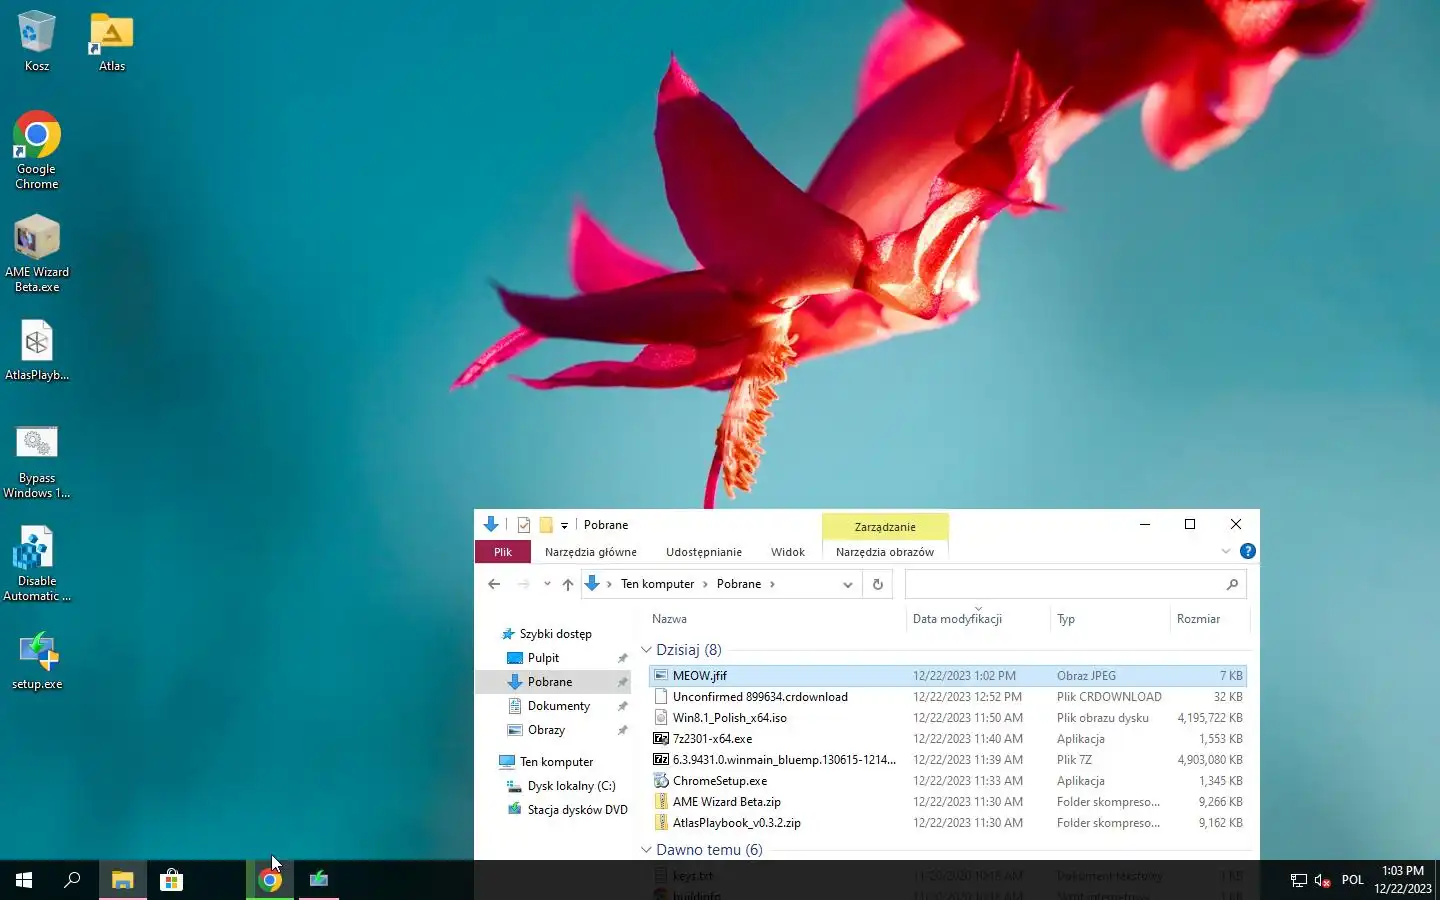The image size is (1440, 900).
Task: Select the MEOW.jfif file
Action: 948,676
